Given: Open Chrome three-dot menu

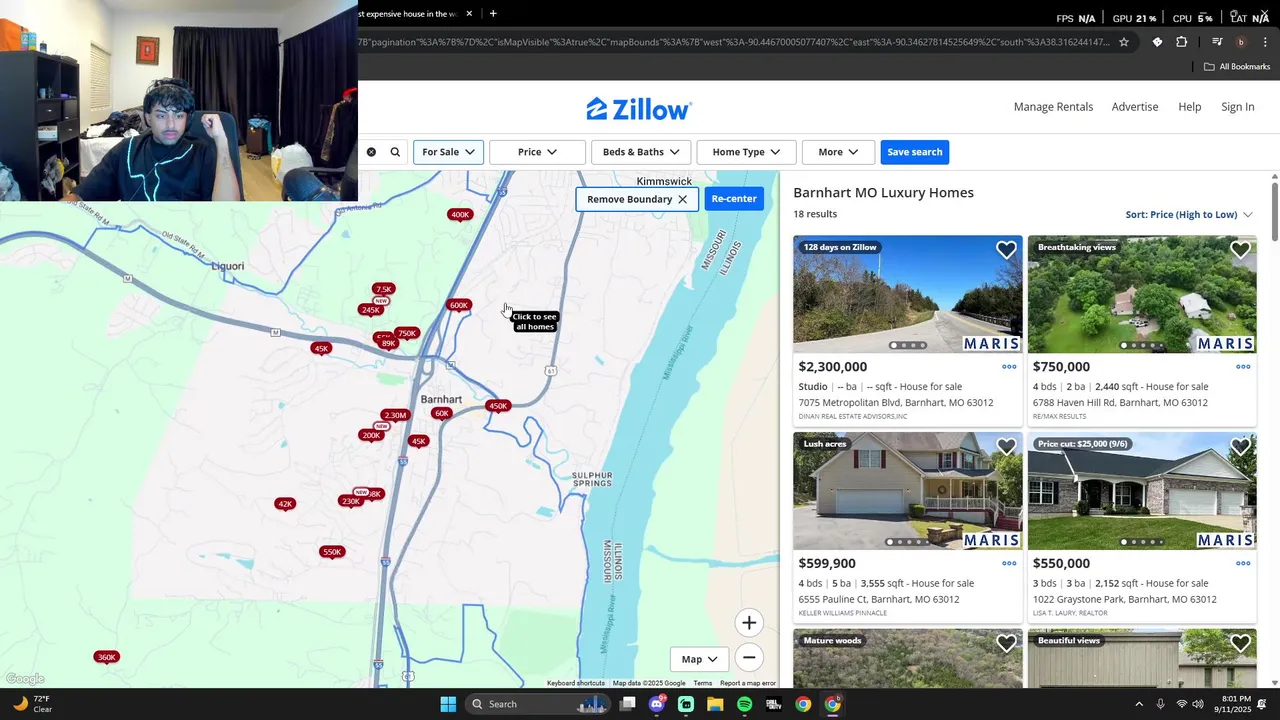Looking at the screenshot, I should (x=1265, y=42).
